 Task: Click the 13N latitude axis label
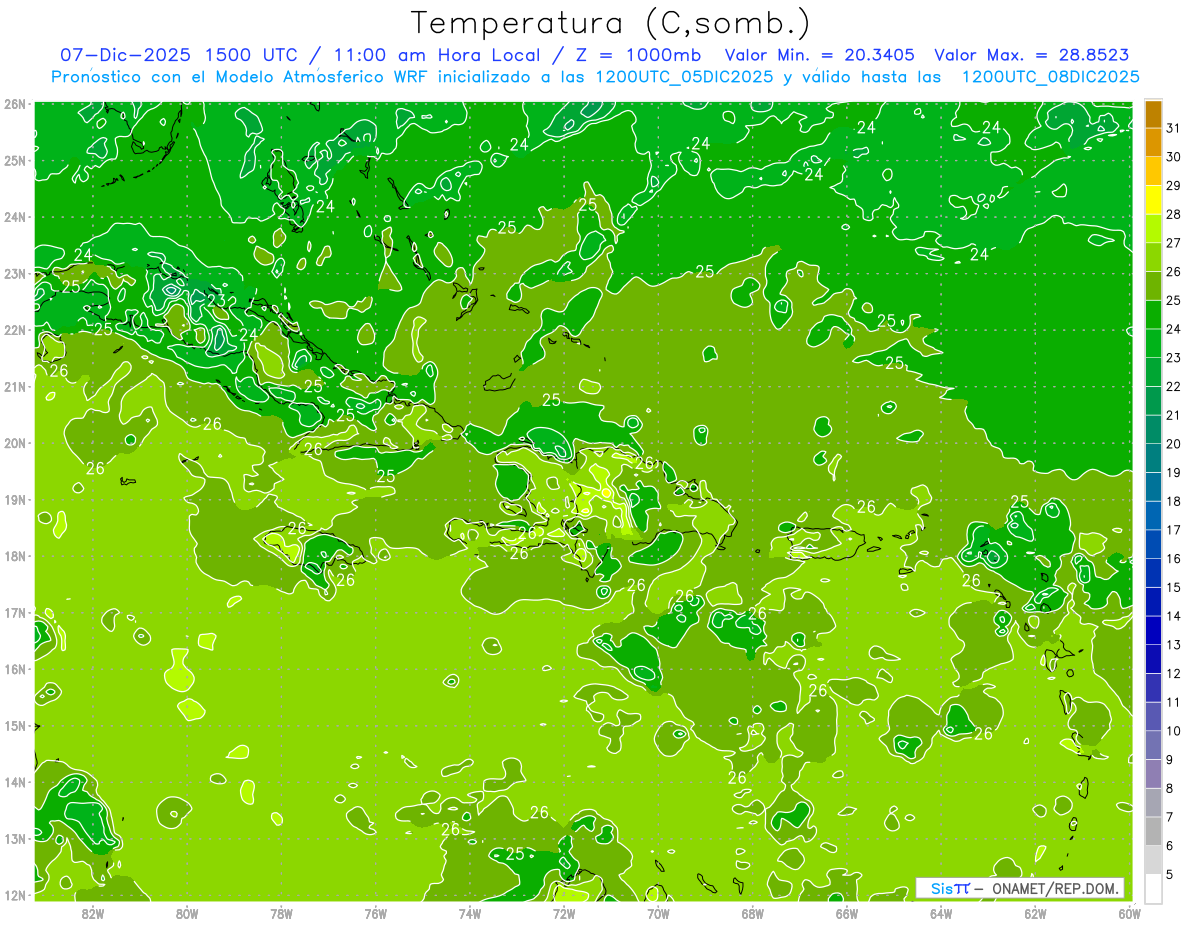click(x=15, y=838)
